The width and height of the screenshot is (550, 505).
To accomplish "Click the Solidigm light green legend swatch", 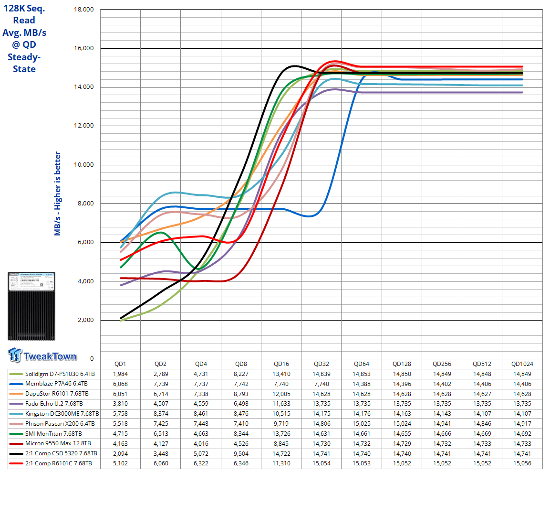I will [16, 374].
